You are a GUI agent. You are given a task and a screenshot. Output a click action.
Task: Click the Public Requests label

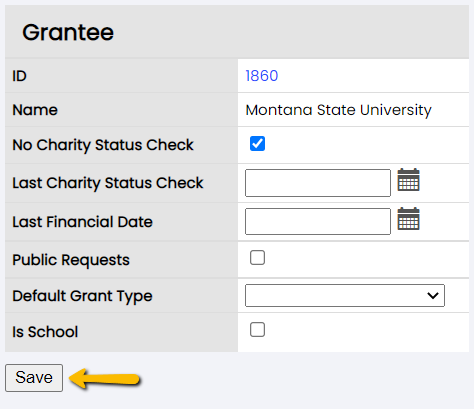tap(71, 260)
